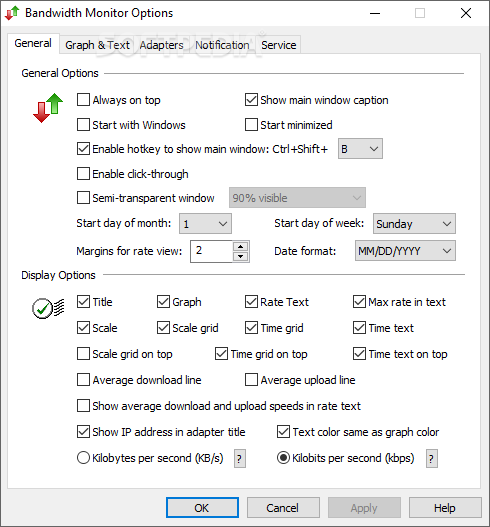Click the checkmark Display Options icon

click(48, 308)
